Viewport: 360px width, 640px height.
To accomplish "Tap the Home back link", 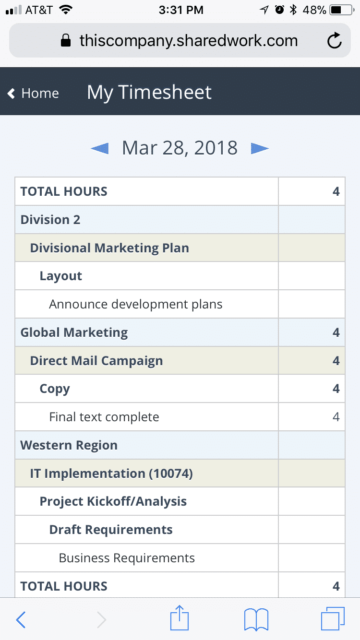I will 33,93.
